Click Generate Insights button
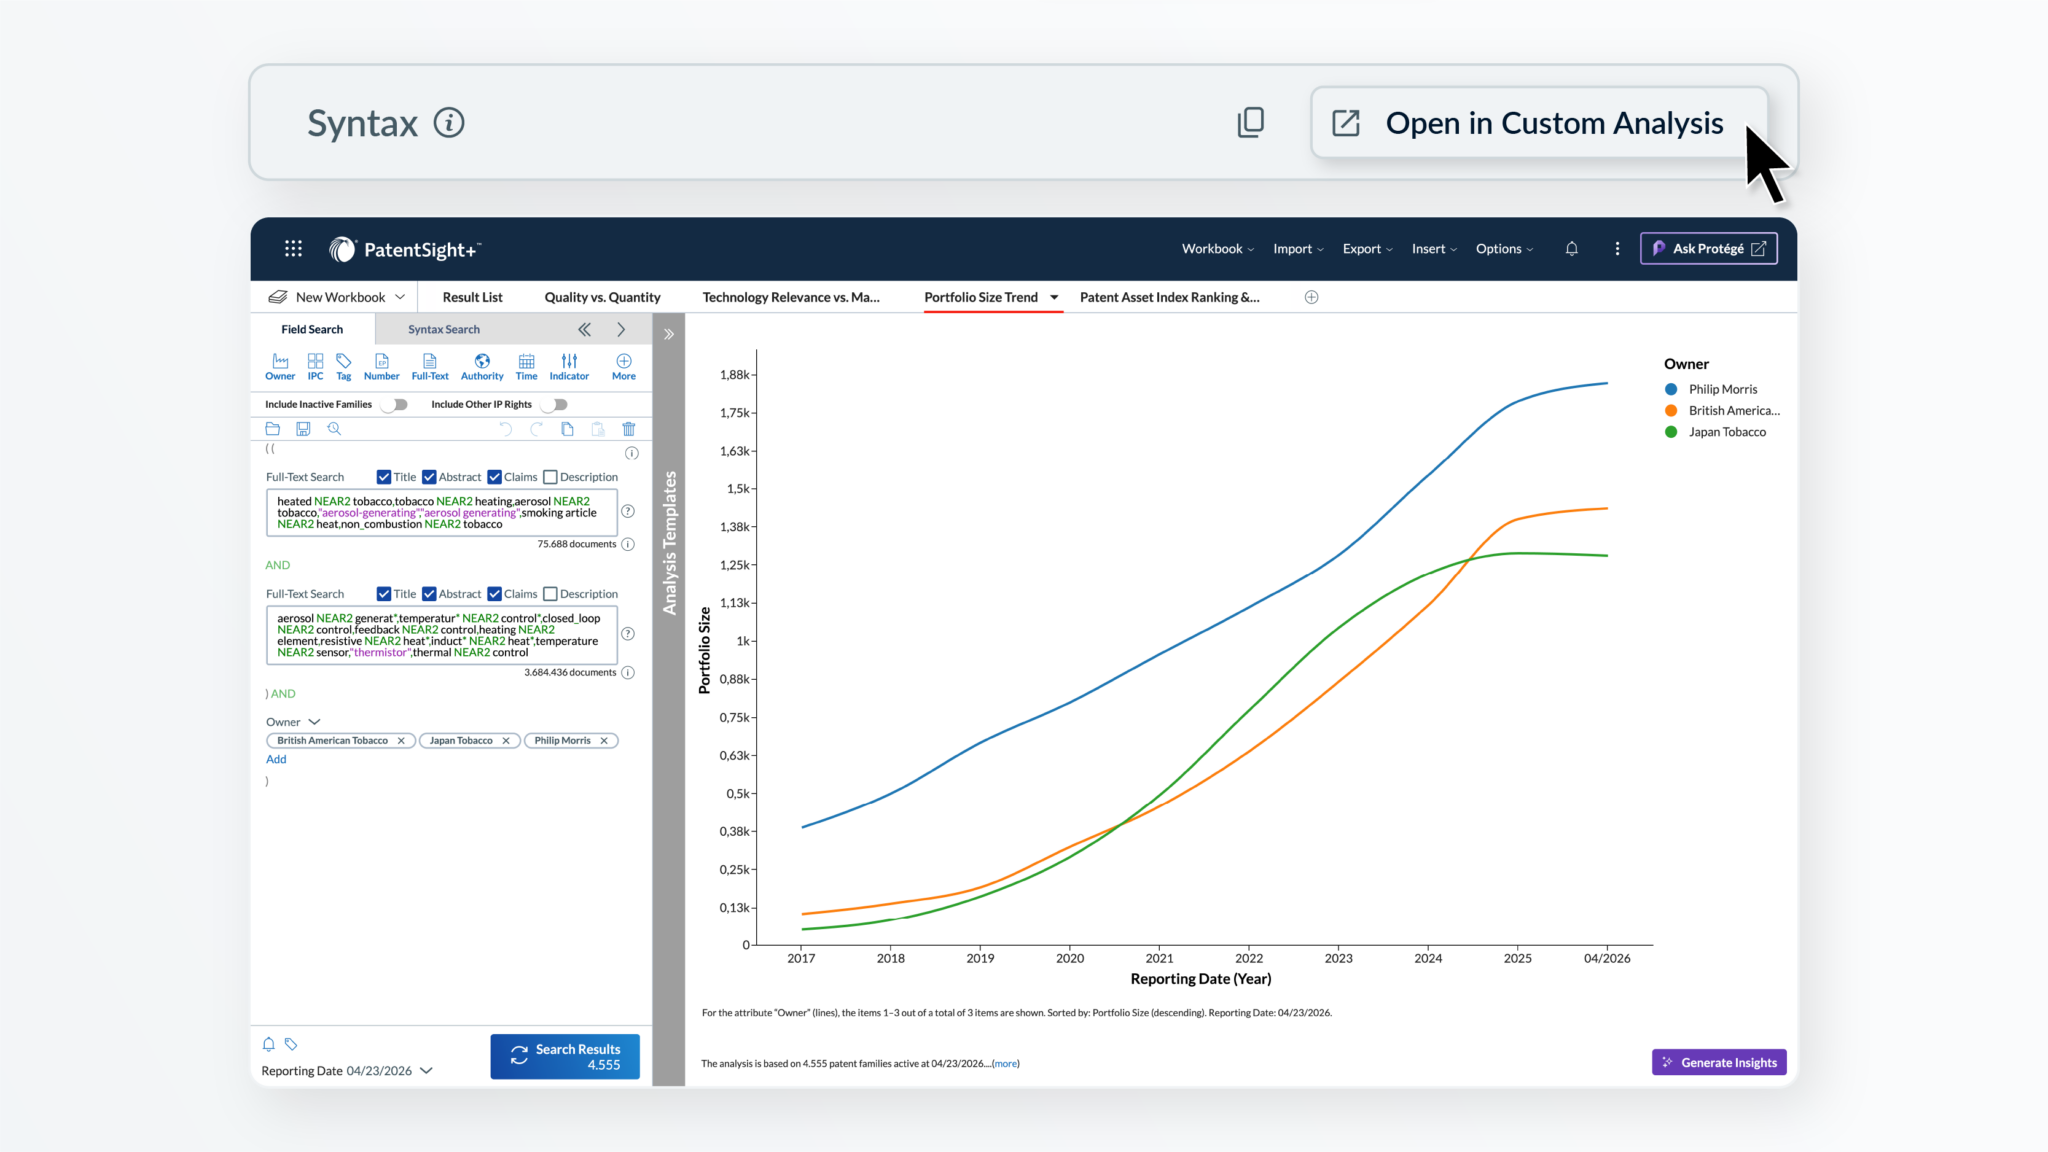This screenshot has width=2048, height=1152. click(x=1719, y=1062)
